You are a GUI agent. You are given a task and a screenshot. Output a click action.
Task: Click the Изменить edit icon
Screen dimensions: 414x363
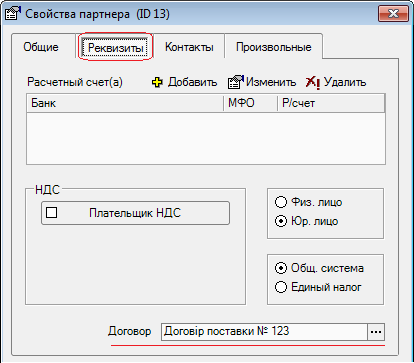point(236,82)
